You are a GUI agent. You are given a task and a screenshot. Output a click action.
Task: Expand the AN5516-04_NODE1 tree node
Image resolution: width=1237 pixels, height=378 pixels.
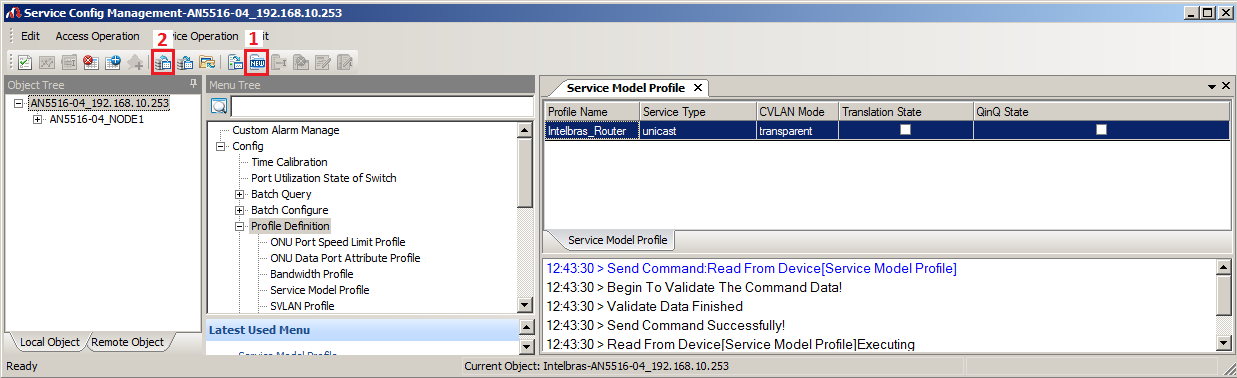click(38, 119)
